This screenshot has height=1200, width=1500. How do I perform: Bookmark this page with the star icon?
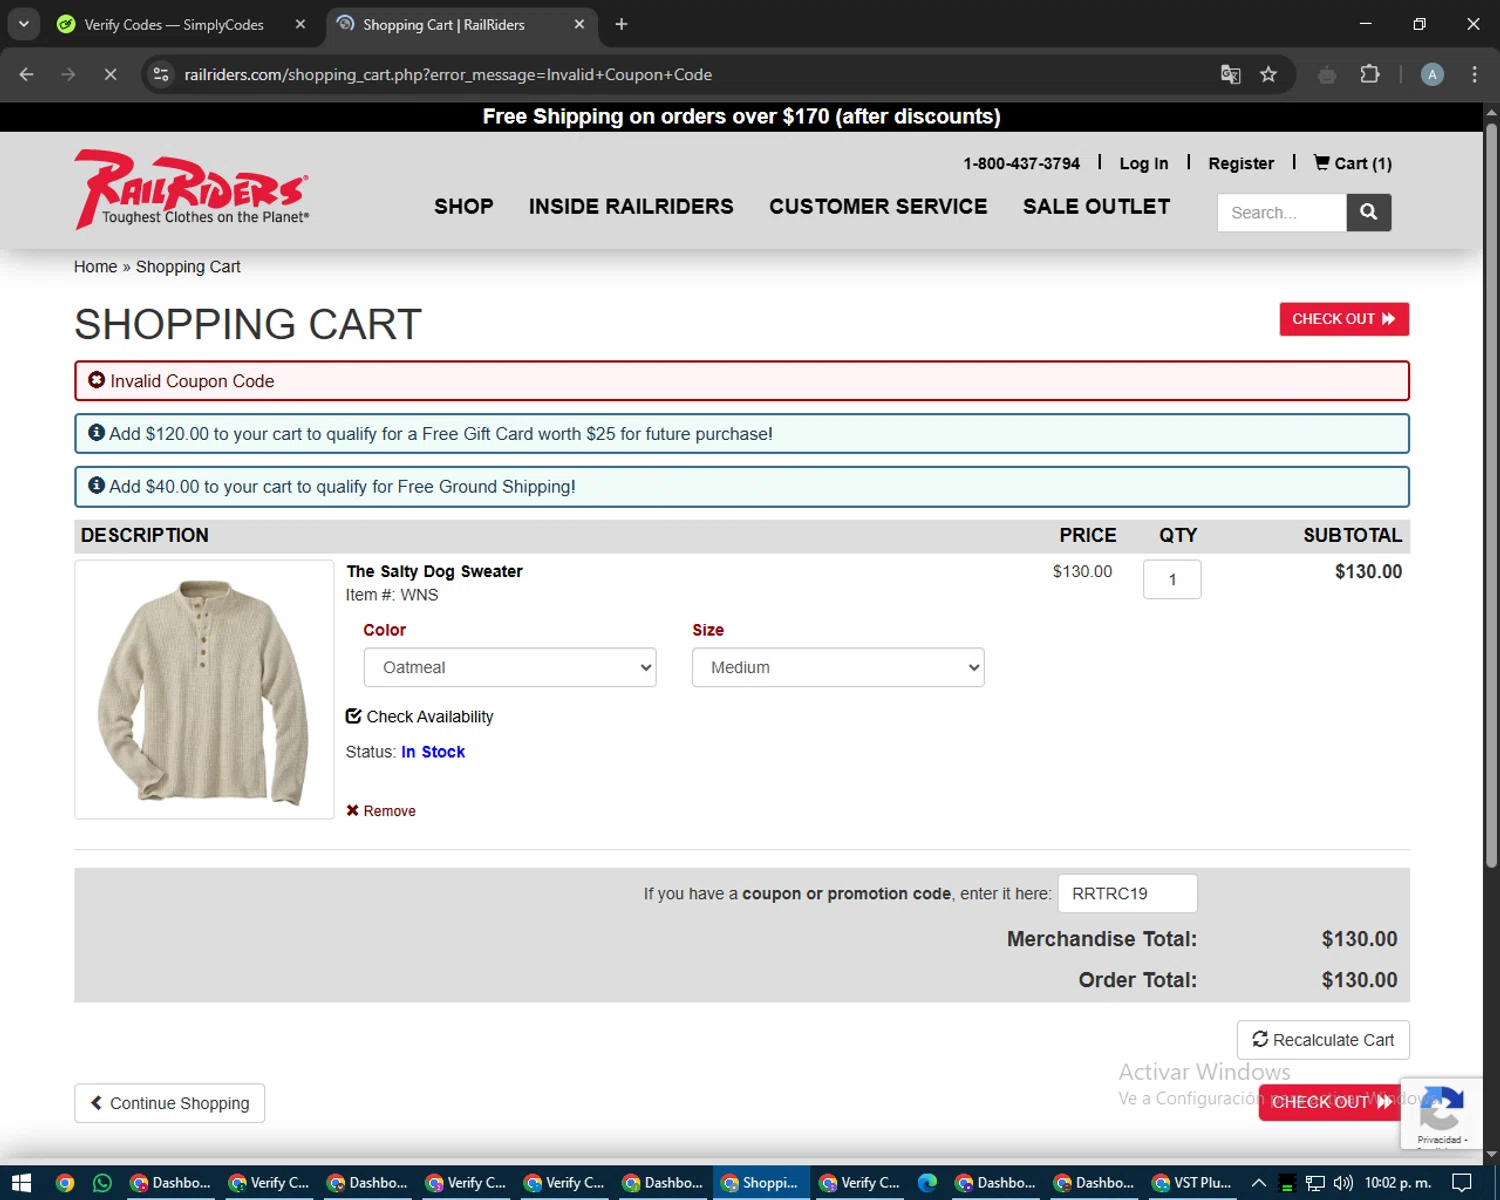coord(1268,74)
